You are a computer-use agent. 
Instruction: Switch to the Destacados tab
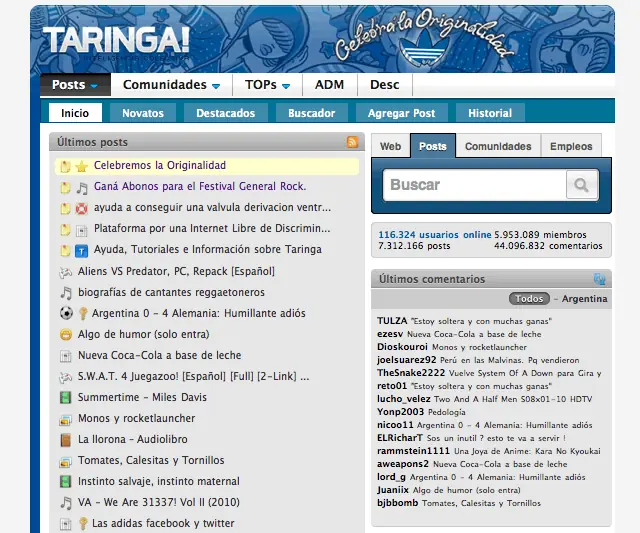pyautogui.click(x=226, y=113)
